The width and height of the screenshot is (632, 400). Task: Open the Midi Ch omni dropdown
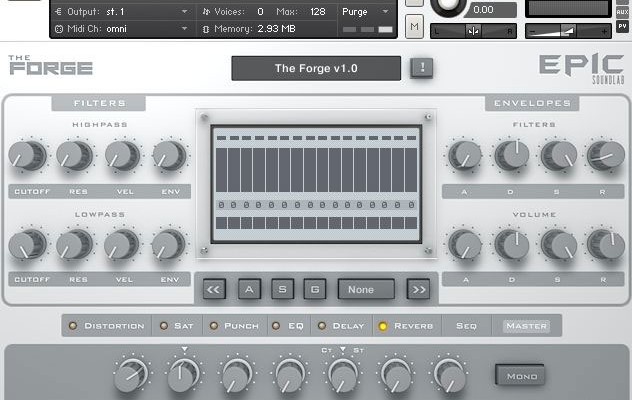point(121,28)
